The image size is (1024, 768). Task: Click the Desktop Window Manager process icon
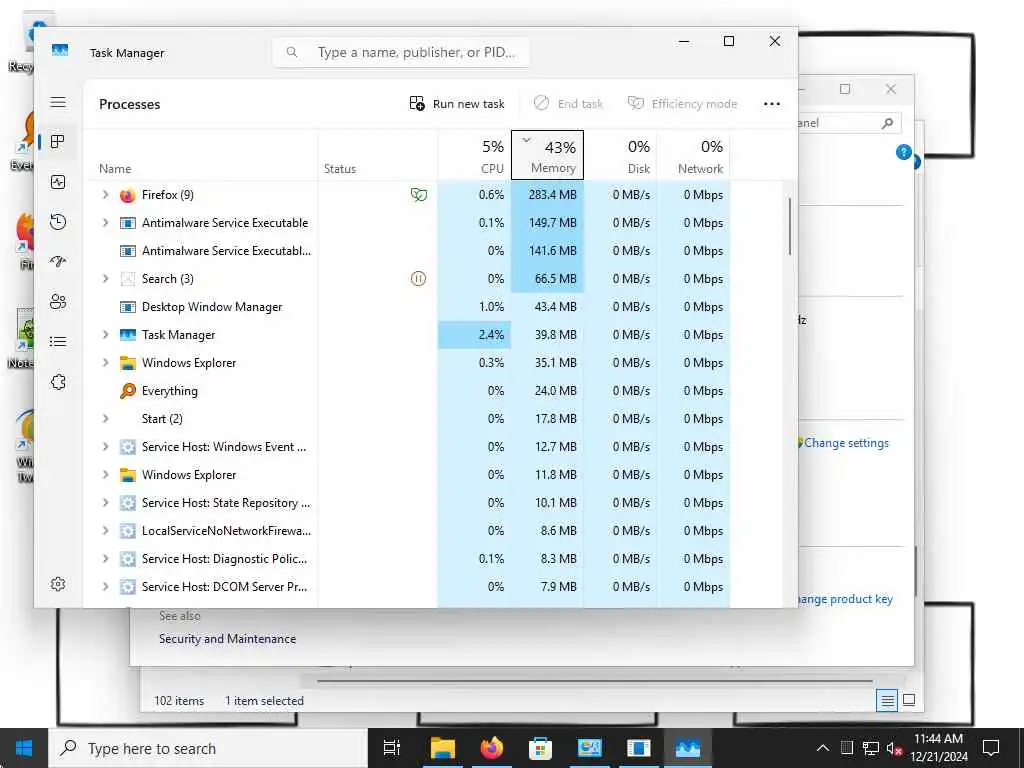[127, 307]
